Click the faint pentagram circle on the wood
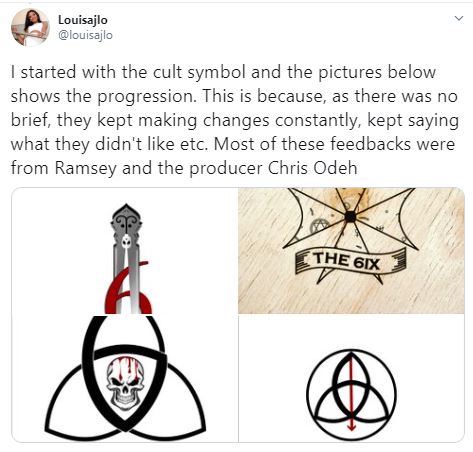Viewport: 473px width, 452px height. click(320, 226)
